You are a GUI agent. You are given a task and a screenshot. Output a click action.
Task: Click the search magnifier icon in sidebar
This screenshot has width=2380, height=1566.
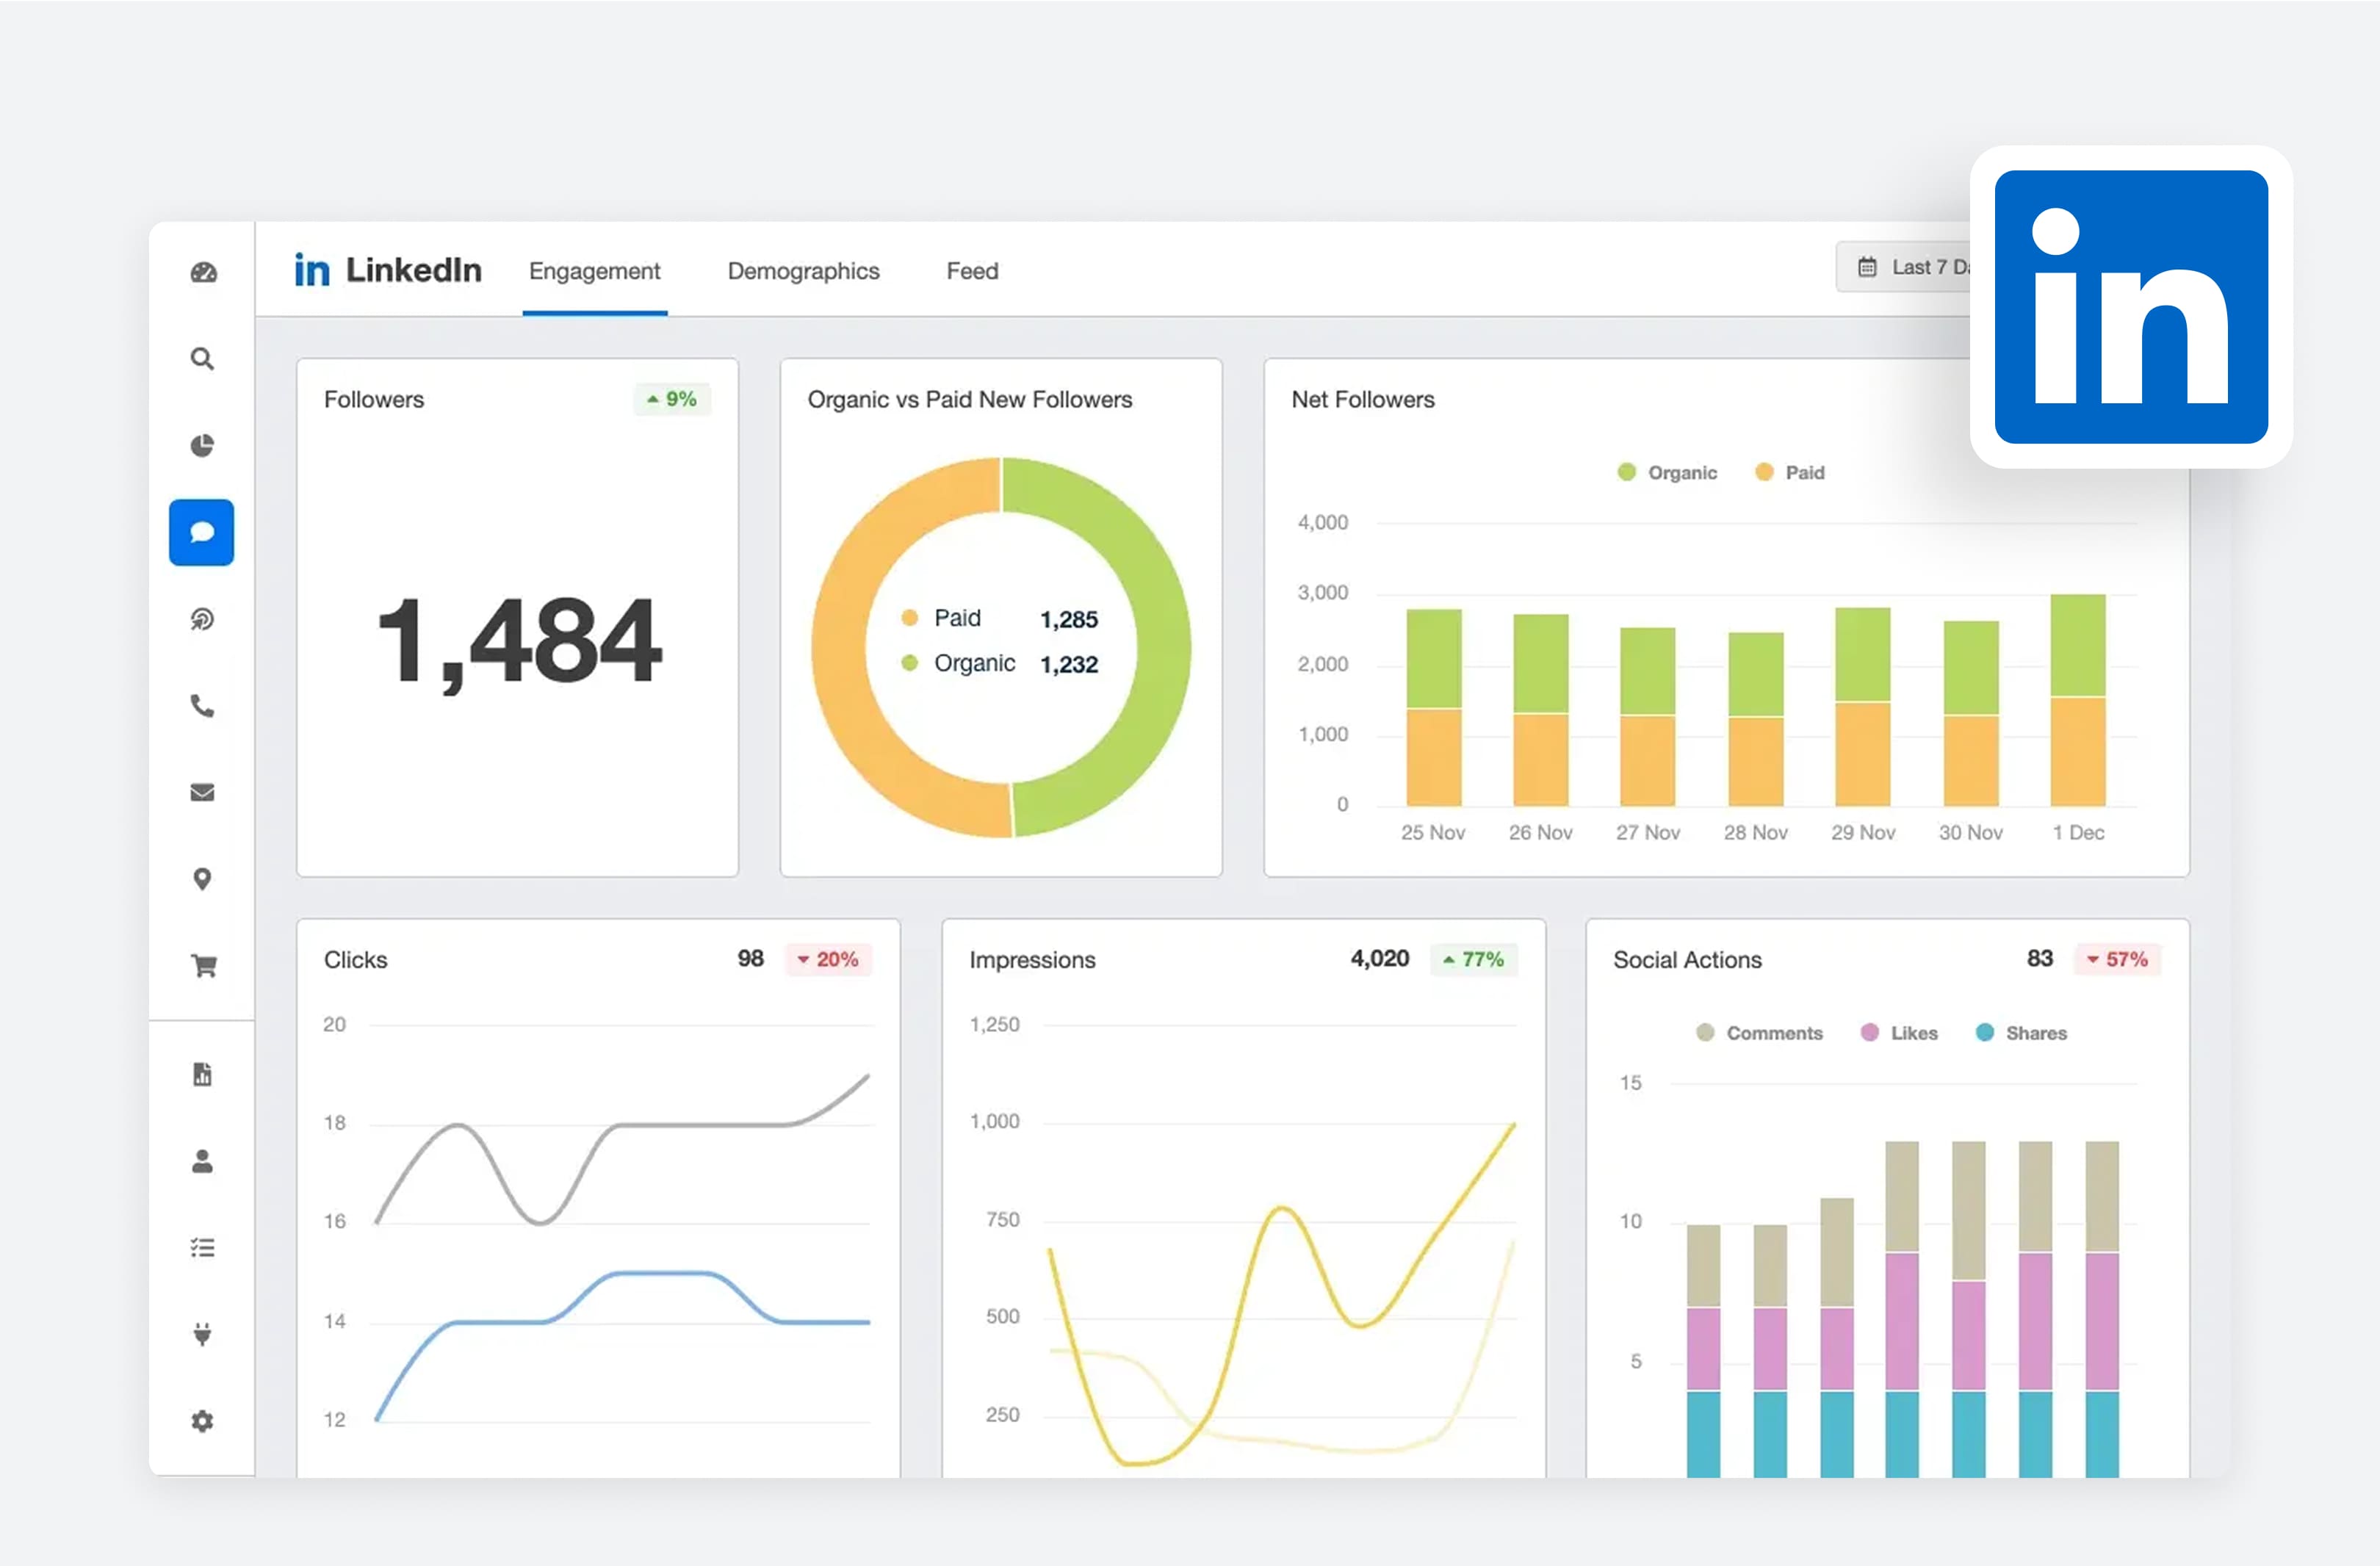click(x=202, y=358)
